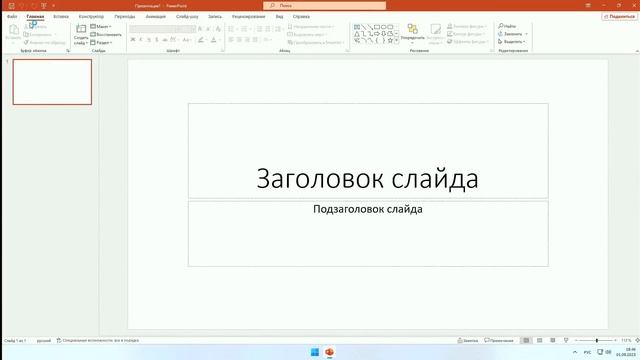The height and width of the screenshot is (360, 640).
Task: Click the bullets list icon
Action: pyautogui.click(x=231, y=29)
